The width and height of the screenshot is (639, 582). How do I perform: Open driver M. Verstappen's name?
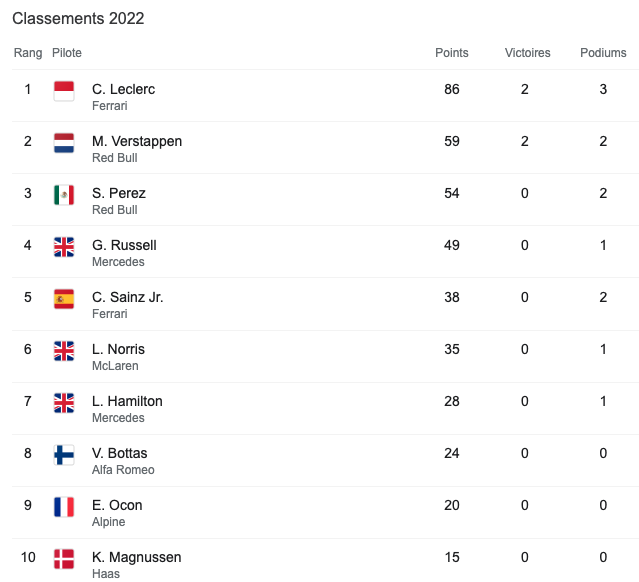click(137, 141)
